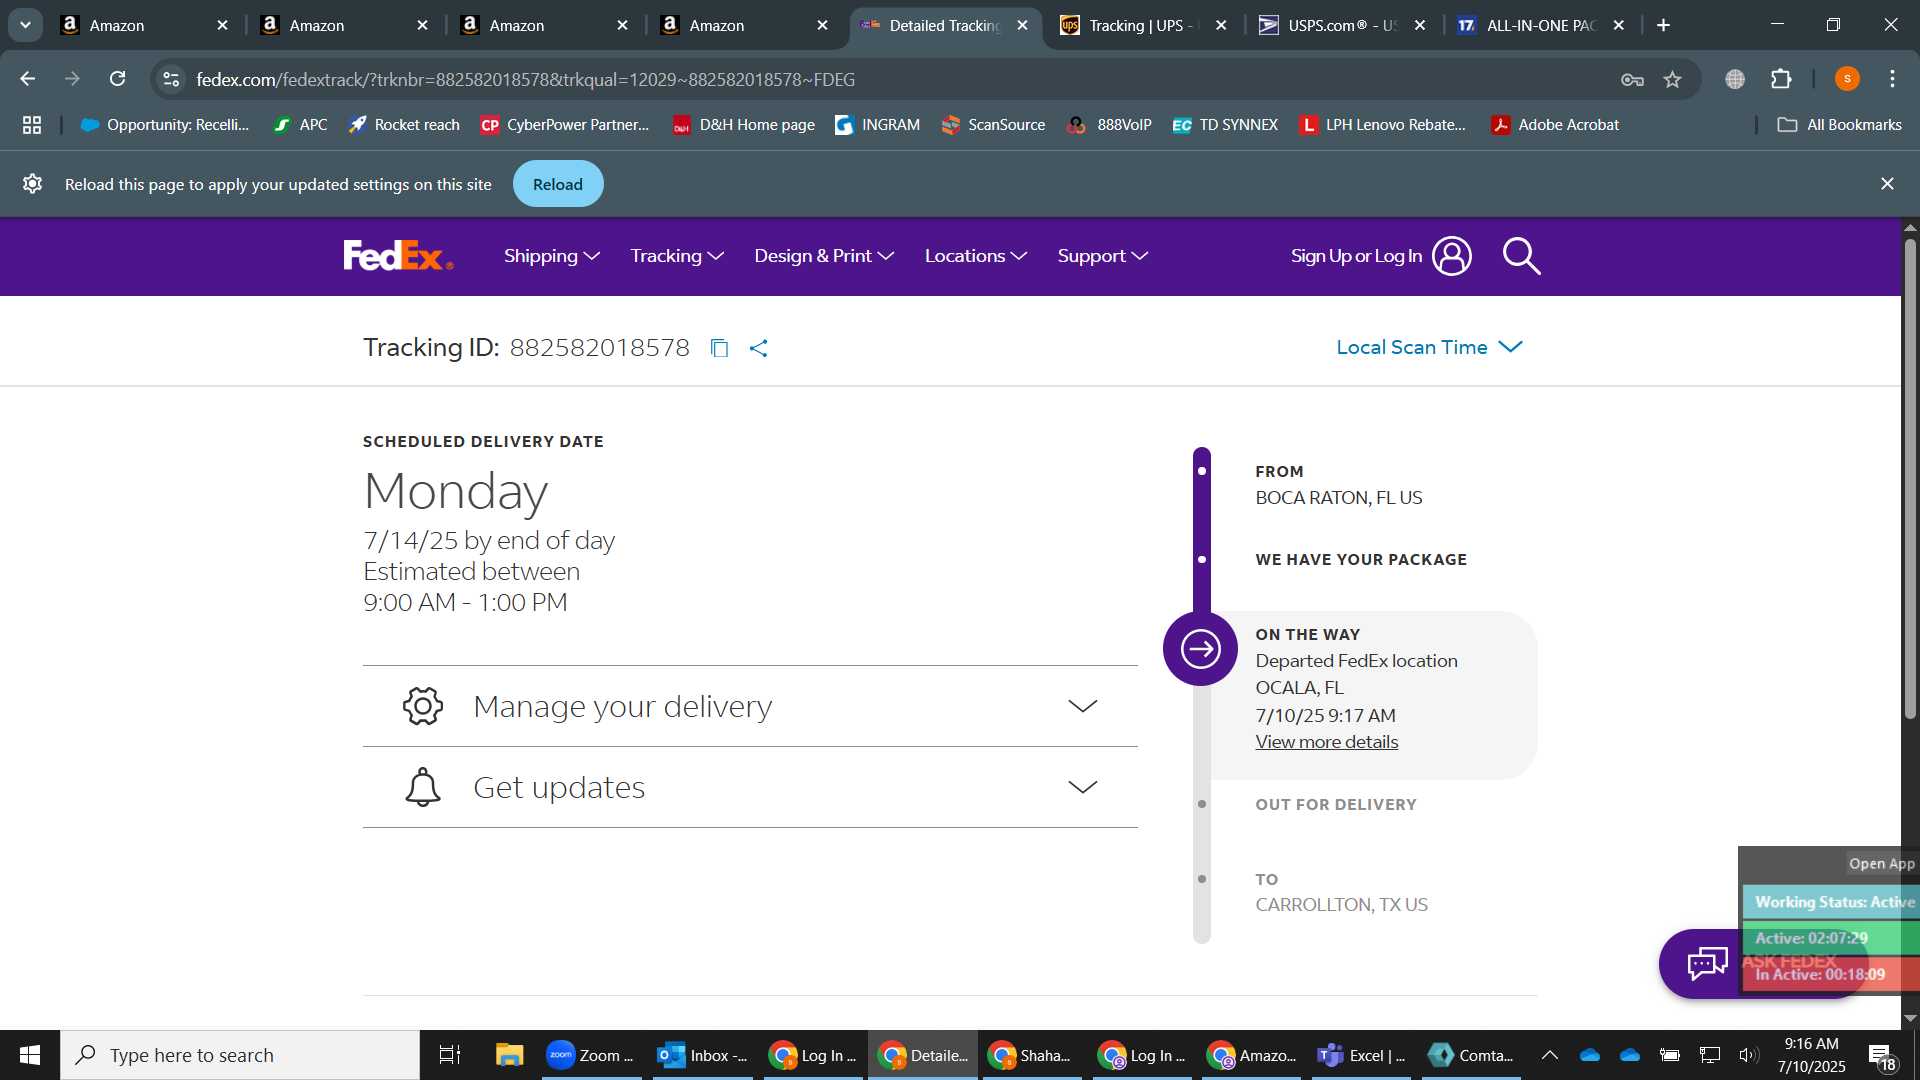Reload the page with the refresh icon
Image resolution: width=1920 pixels, height=1080 pixels.
click(x=117, y=79)
